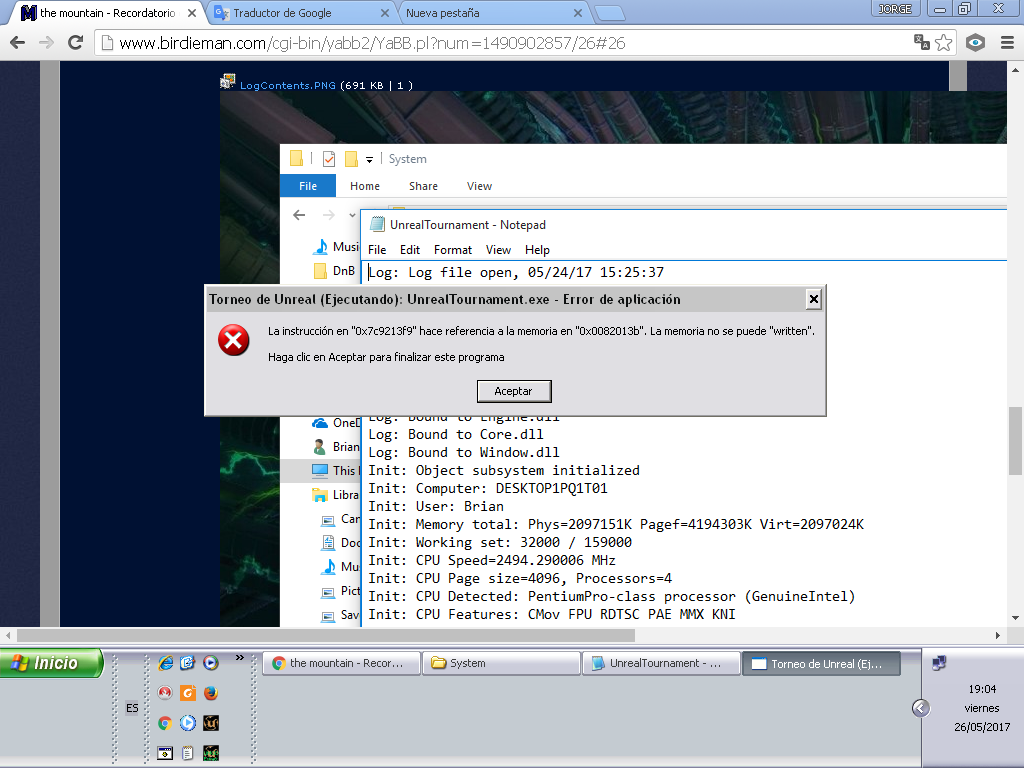Close the Nueva pestaña tab
The height and width of the screenshot is (768, 1024).
pos(578,13)
